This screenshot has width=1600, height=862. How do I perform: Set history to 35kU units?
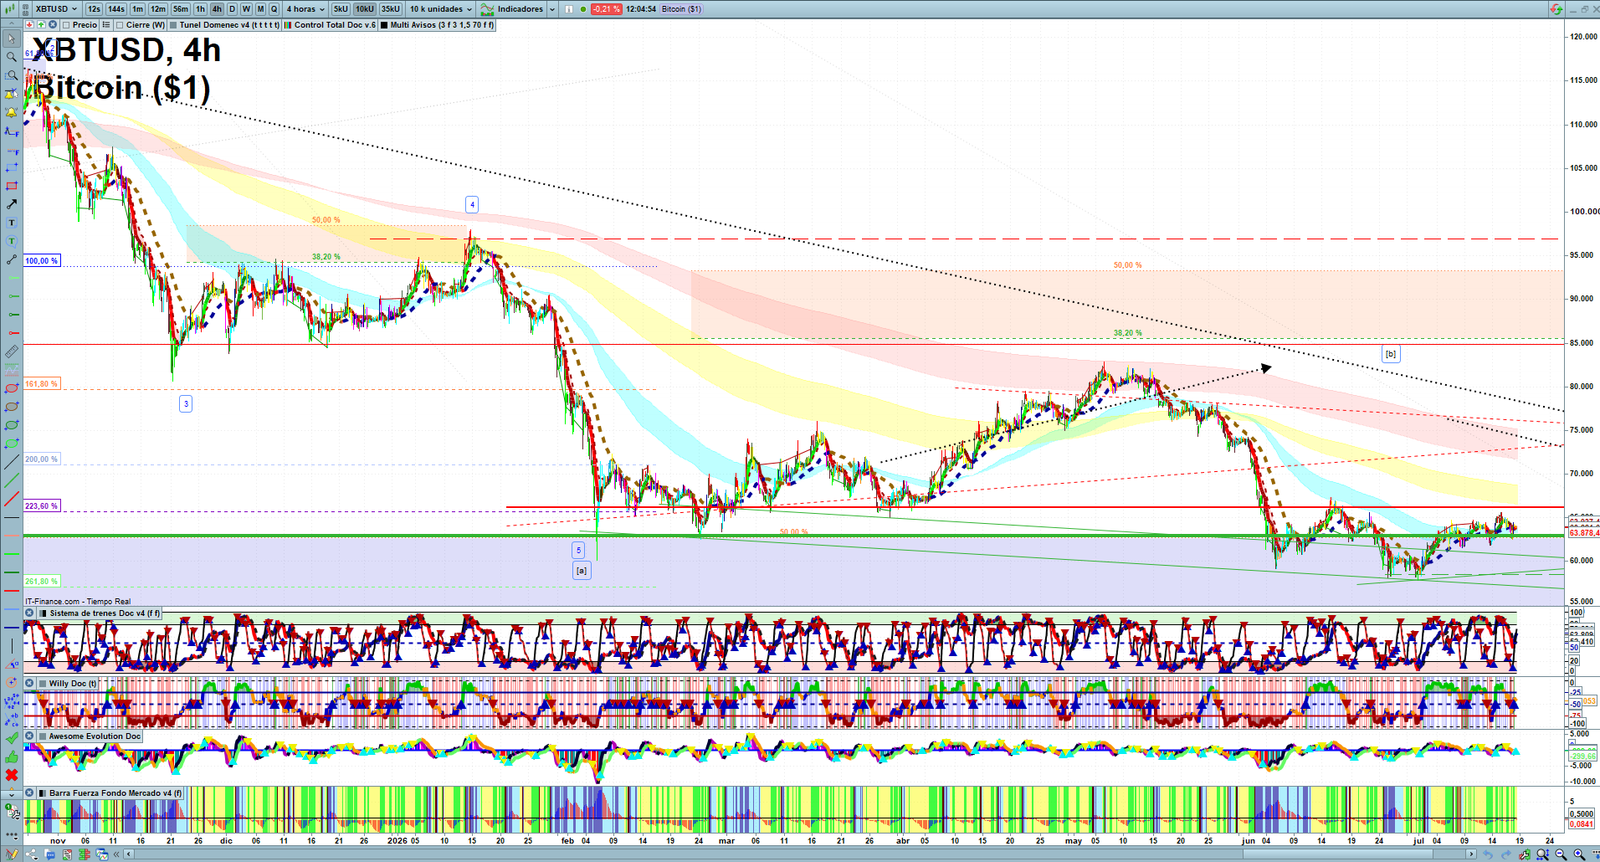[x=390, y=9]
